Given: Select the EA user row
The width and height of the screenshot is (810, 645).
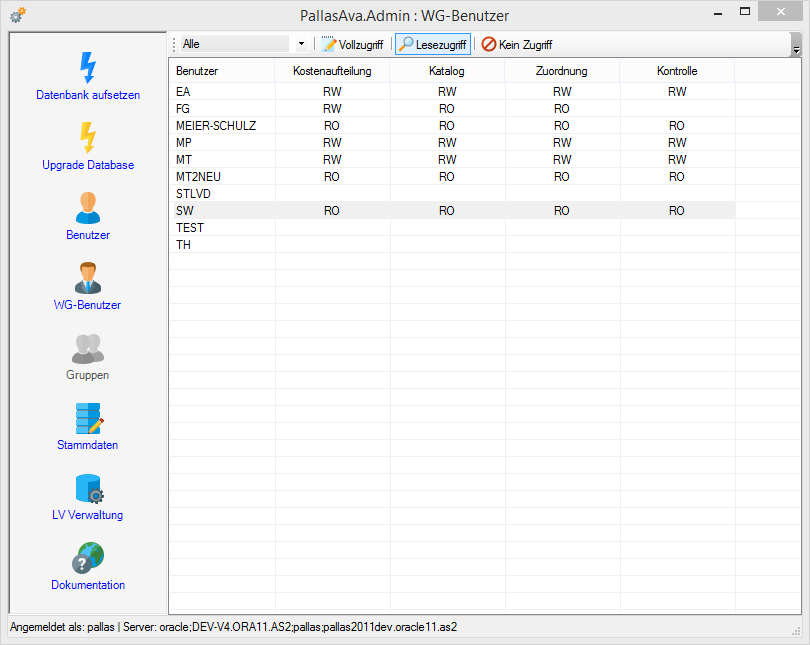Looking at the screenshot, I should (x=453, y=92).
